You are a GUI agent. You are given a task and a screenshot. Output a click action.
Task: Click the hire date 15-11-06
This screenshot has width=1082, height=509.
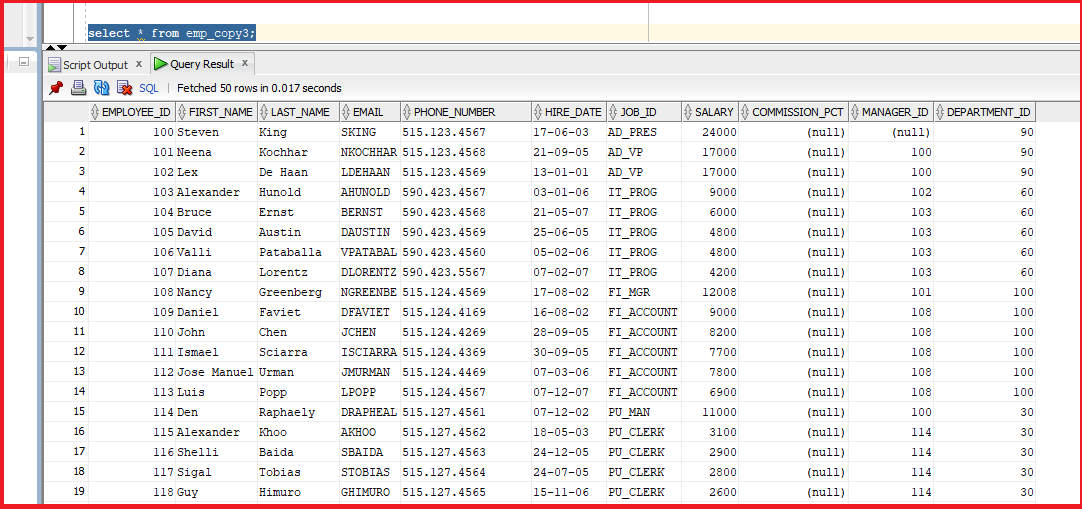click(569, 492)
